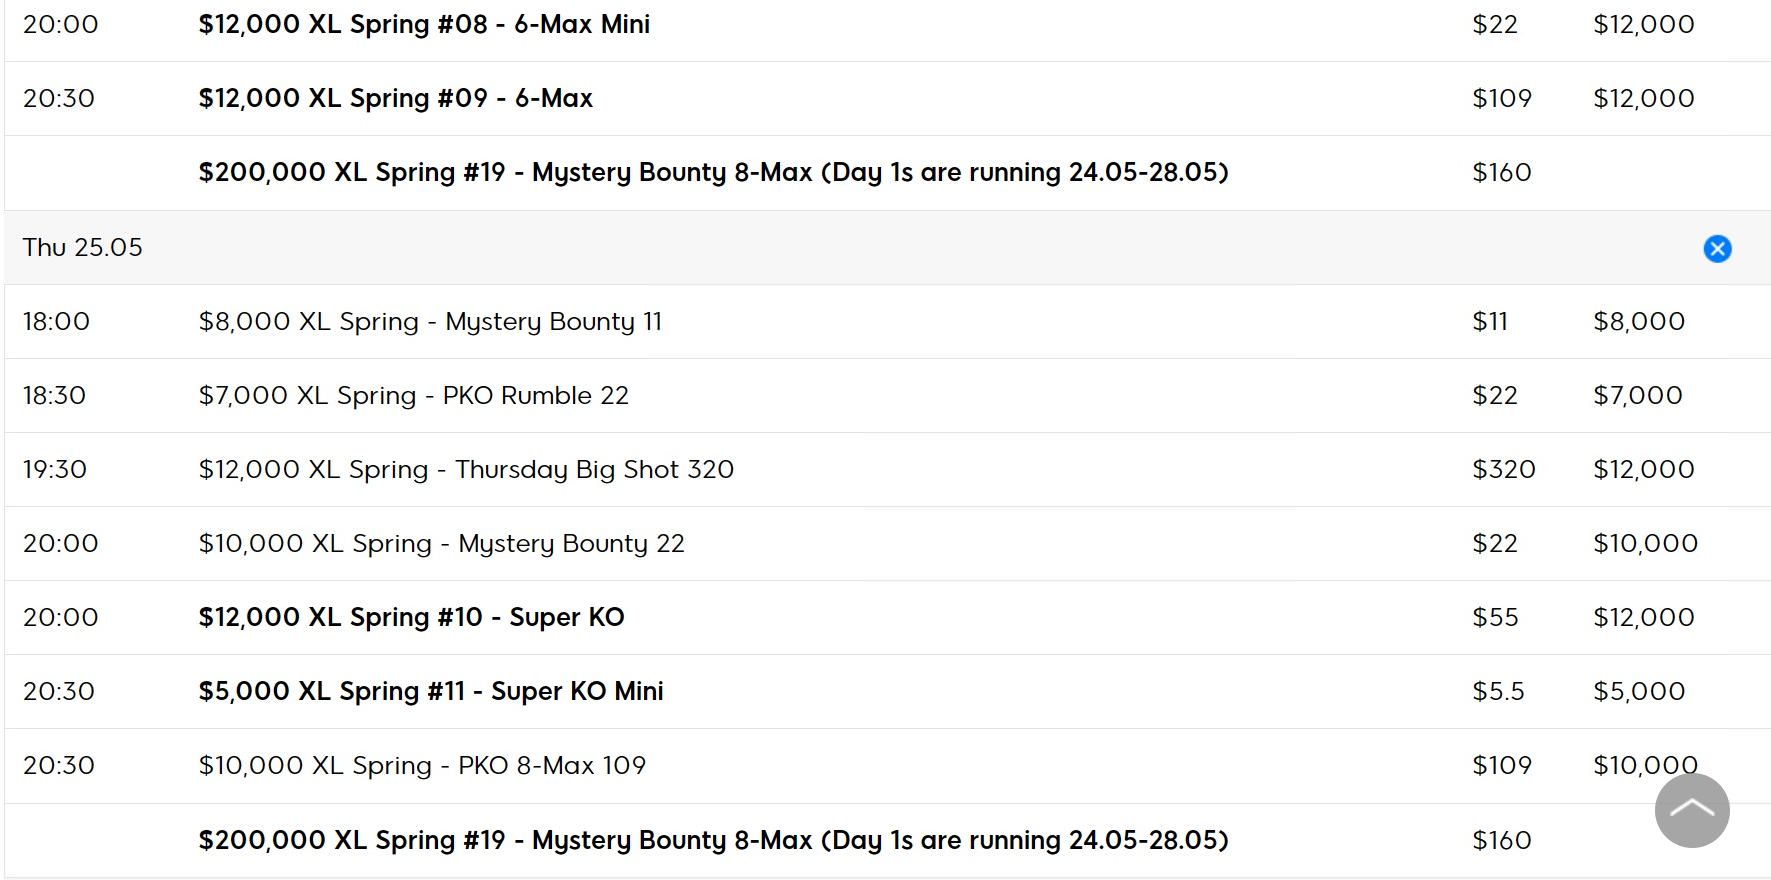Select the Thursday Big Shot 320 tournament
The height and width of the screenshot is (880, 1771).
click(466, 470)
